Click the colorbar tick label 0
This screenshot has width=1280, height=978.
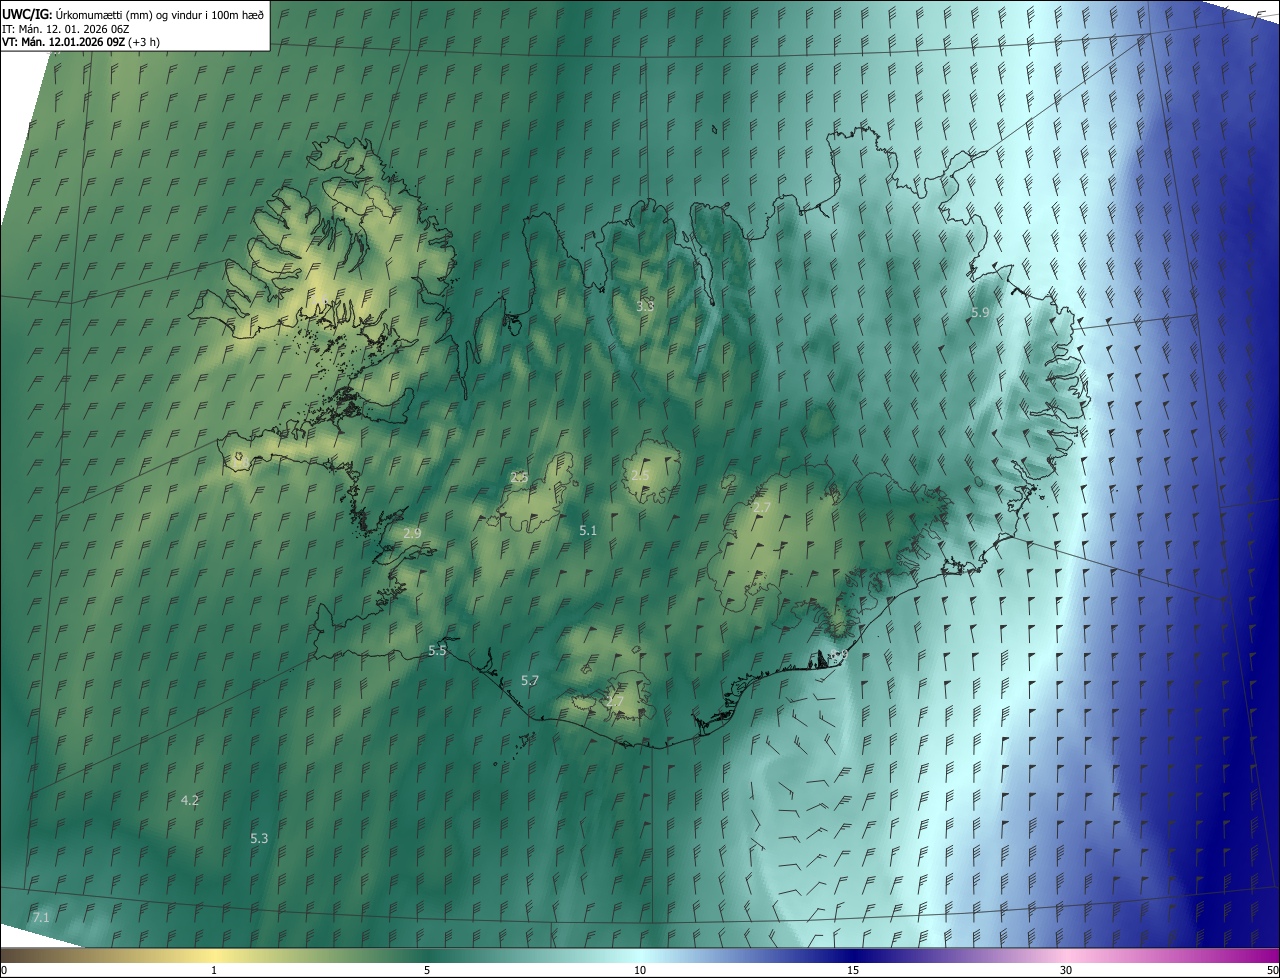point(4,971)
